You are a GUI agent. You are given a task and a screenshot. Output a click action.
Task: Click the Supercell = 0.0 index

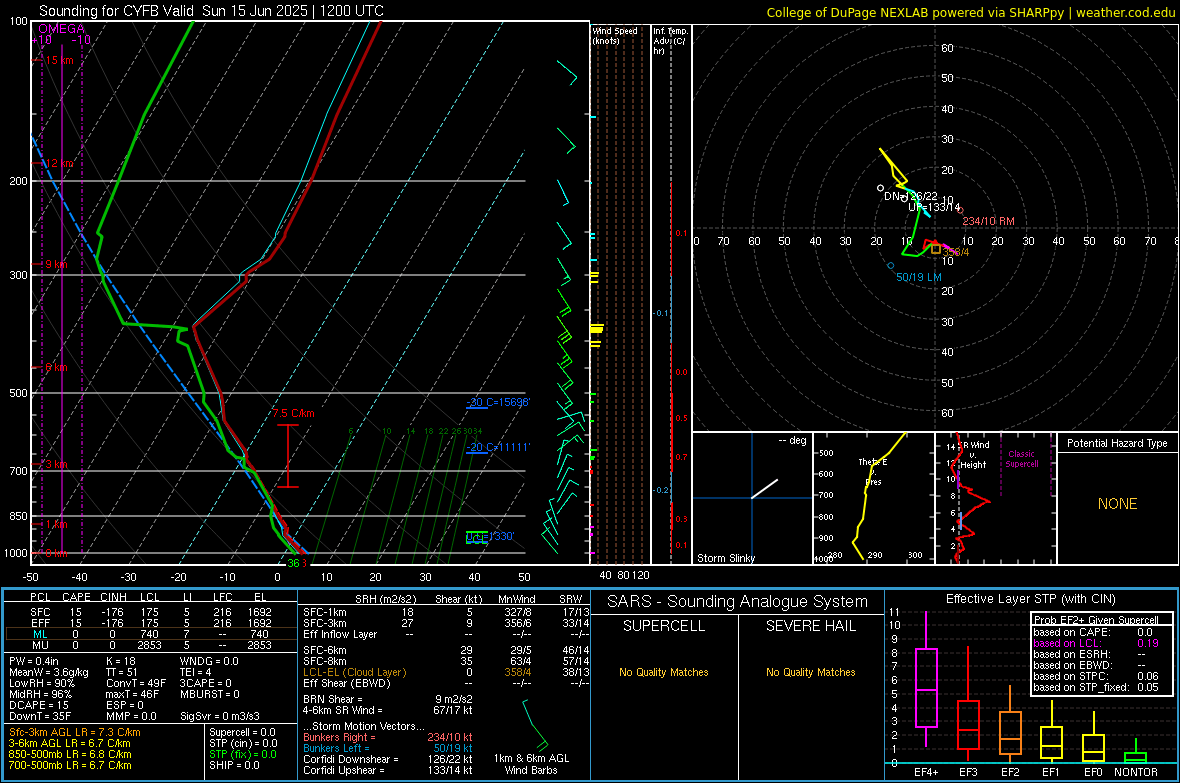coord(242,732)
